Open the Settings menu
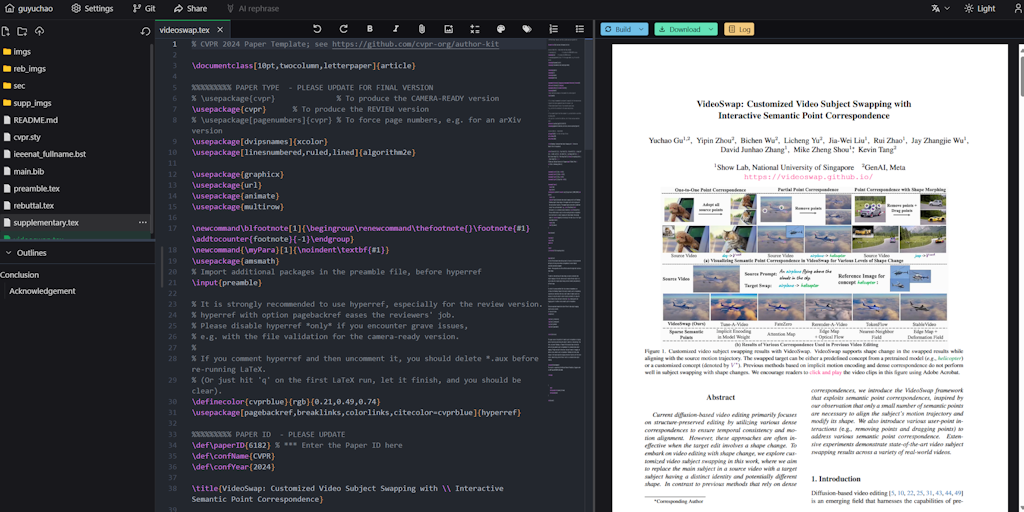The image size is (1024, 512). [90, 8]
